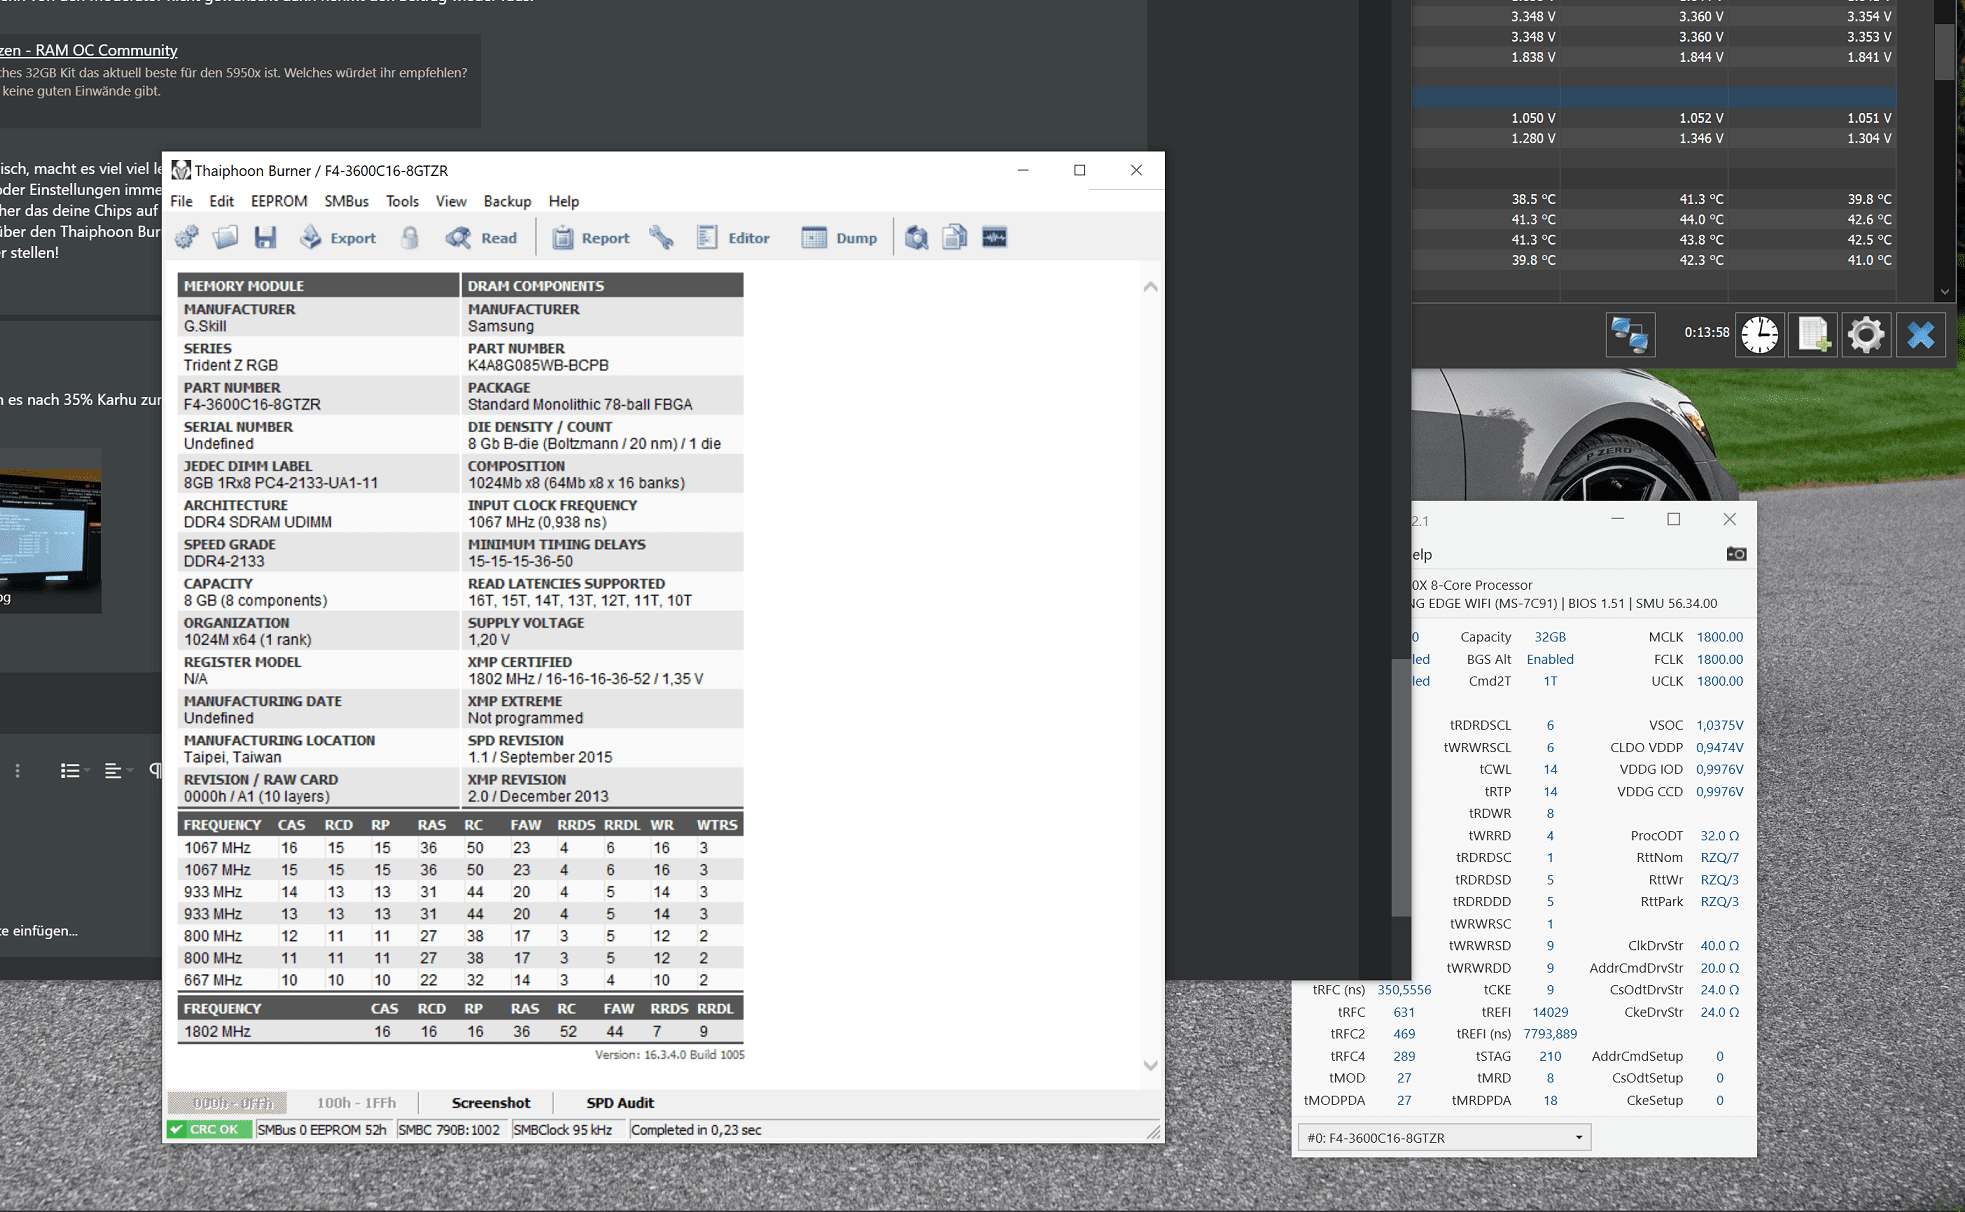
Task: Click the Thaiphoon Burner title bar icon
Action: [x=181, y=170]
